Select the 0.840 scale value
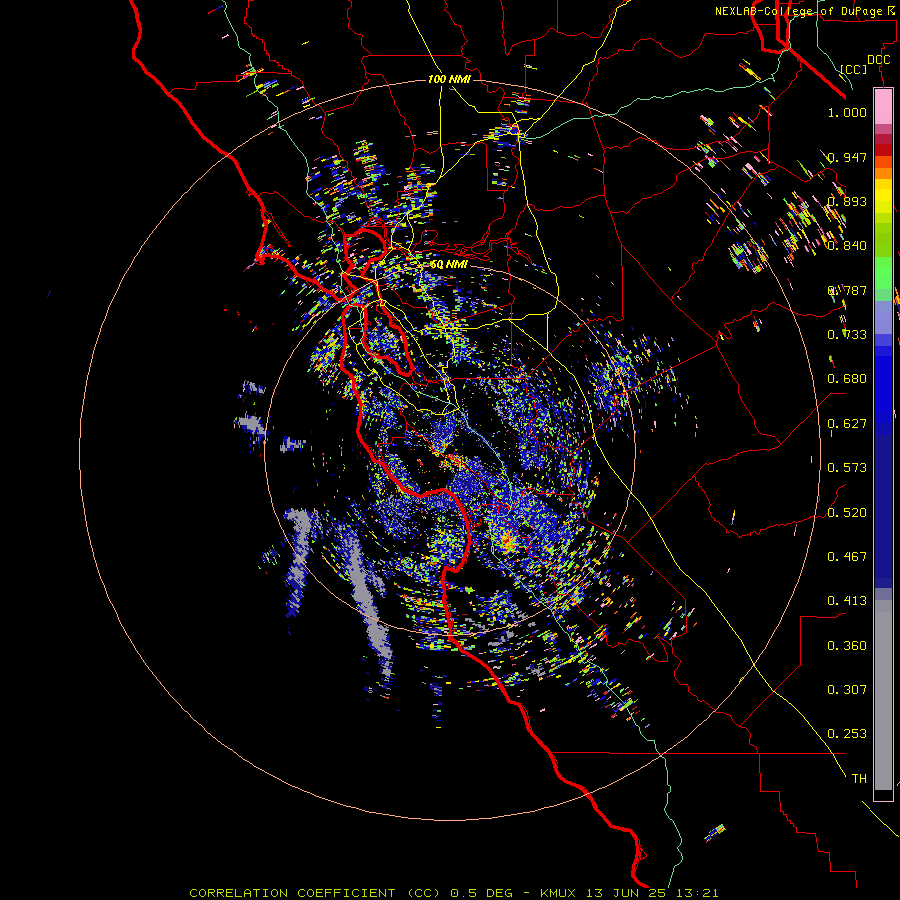 click(x=847, y=246)
